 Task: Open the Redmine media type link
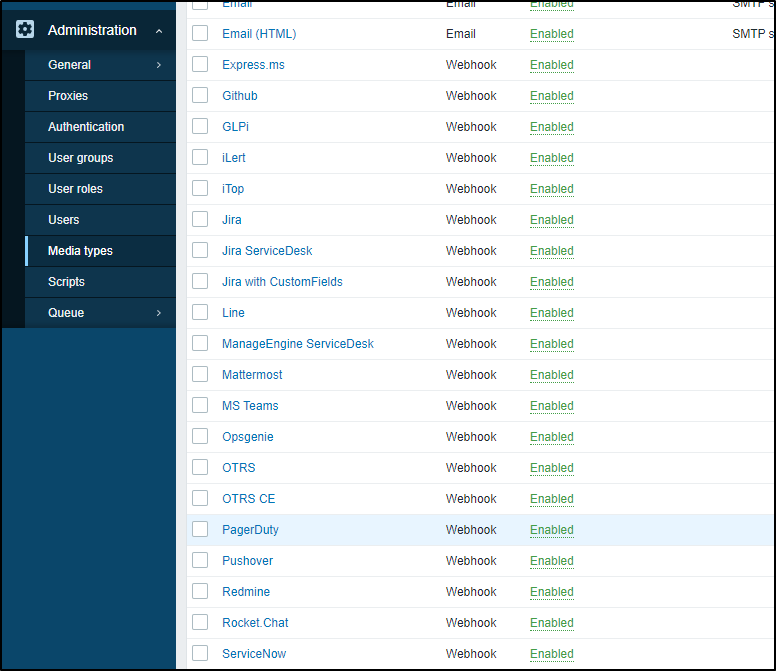coord(246,592)
